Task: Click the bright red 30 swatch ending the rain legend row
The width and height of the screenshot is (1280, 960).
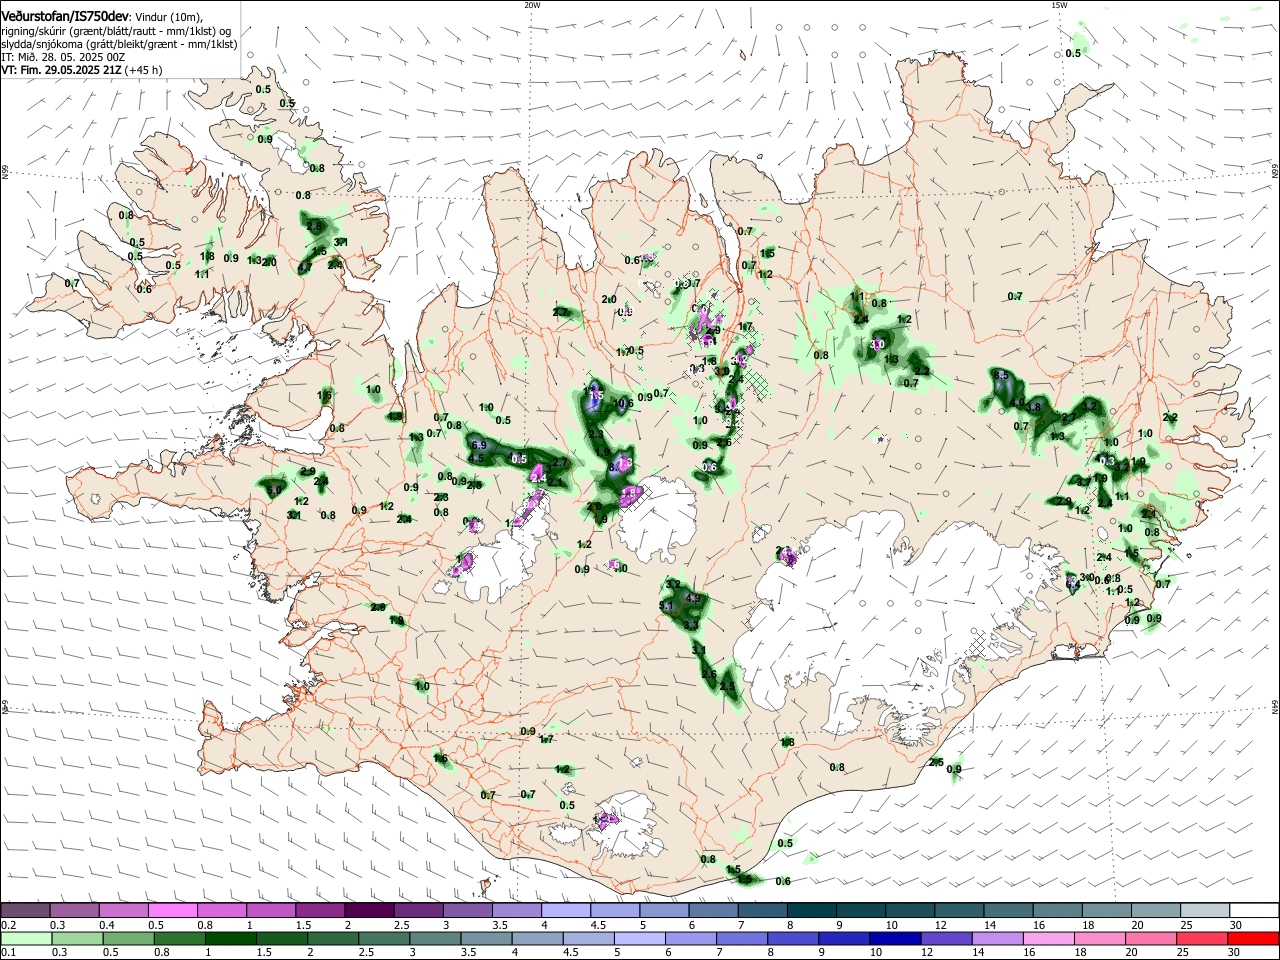Action: coord(1253,938)
